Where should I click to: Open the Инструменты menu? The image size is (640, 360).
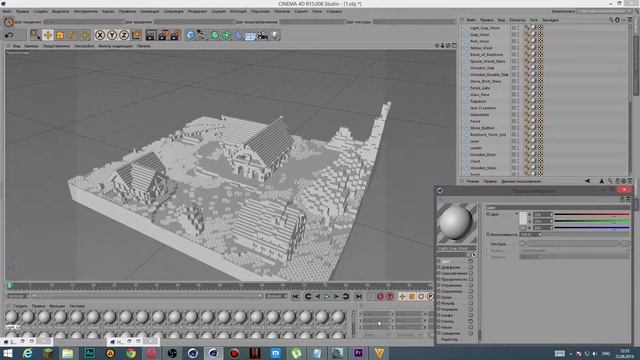point(86,11)
